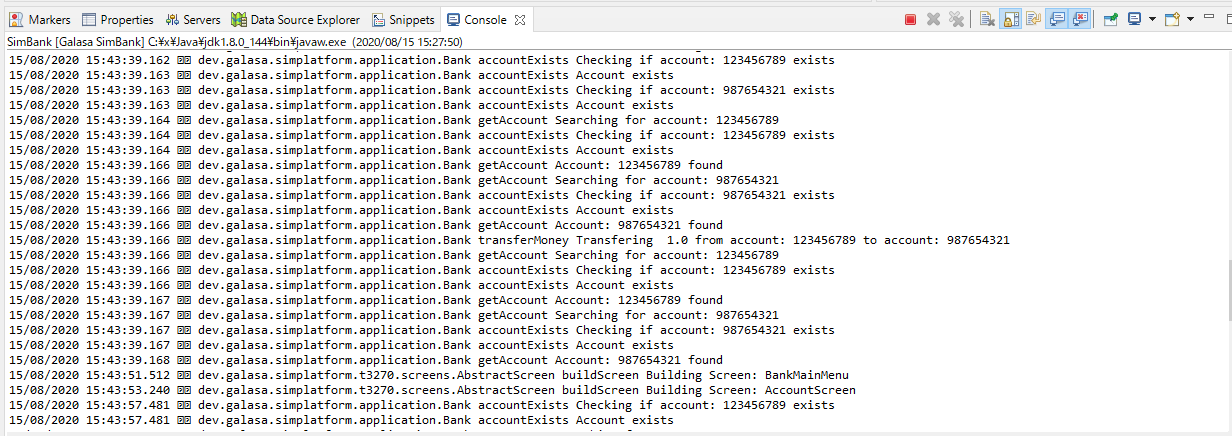Pin the console view

point(1110,19)
